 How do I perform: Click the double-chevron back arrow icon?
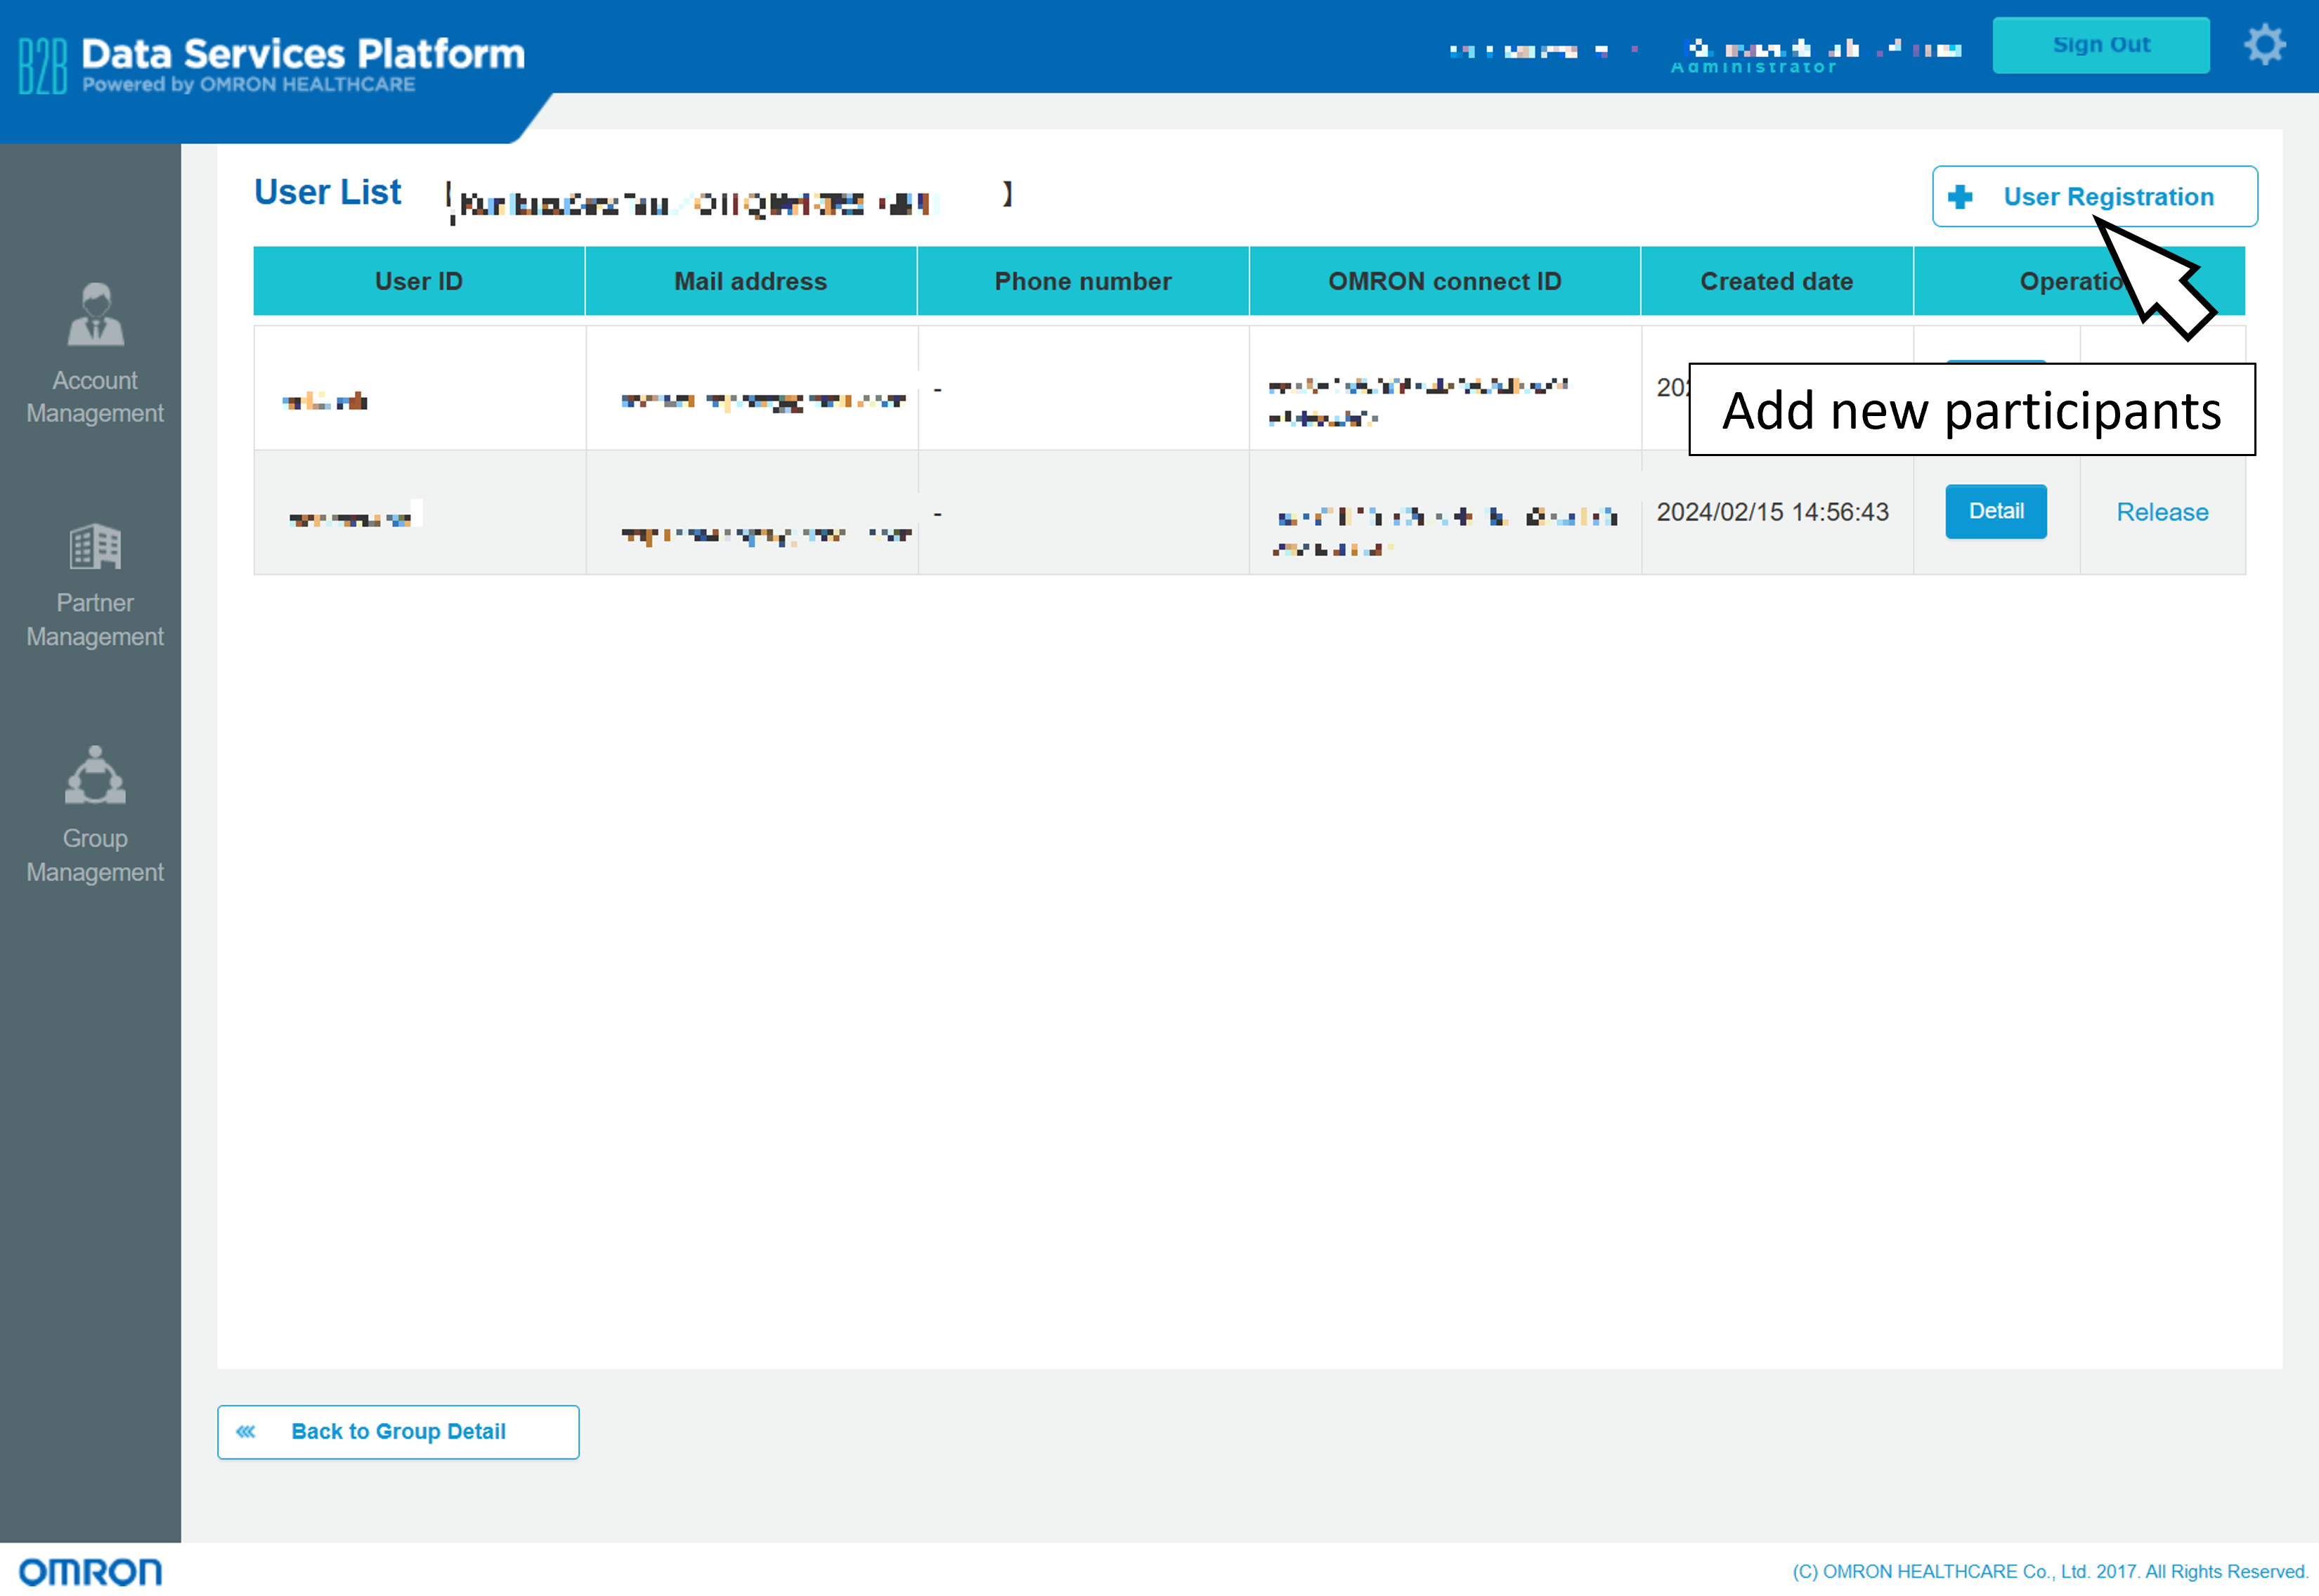(x=246, y=1431)
